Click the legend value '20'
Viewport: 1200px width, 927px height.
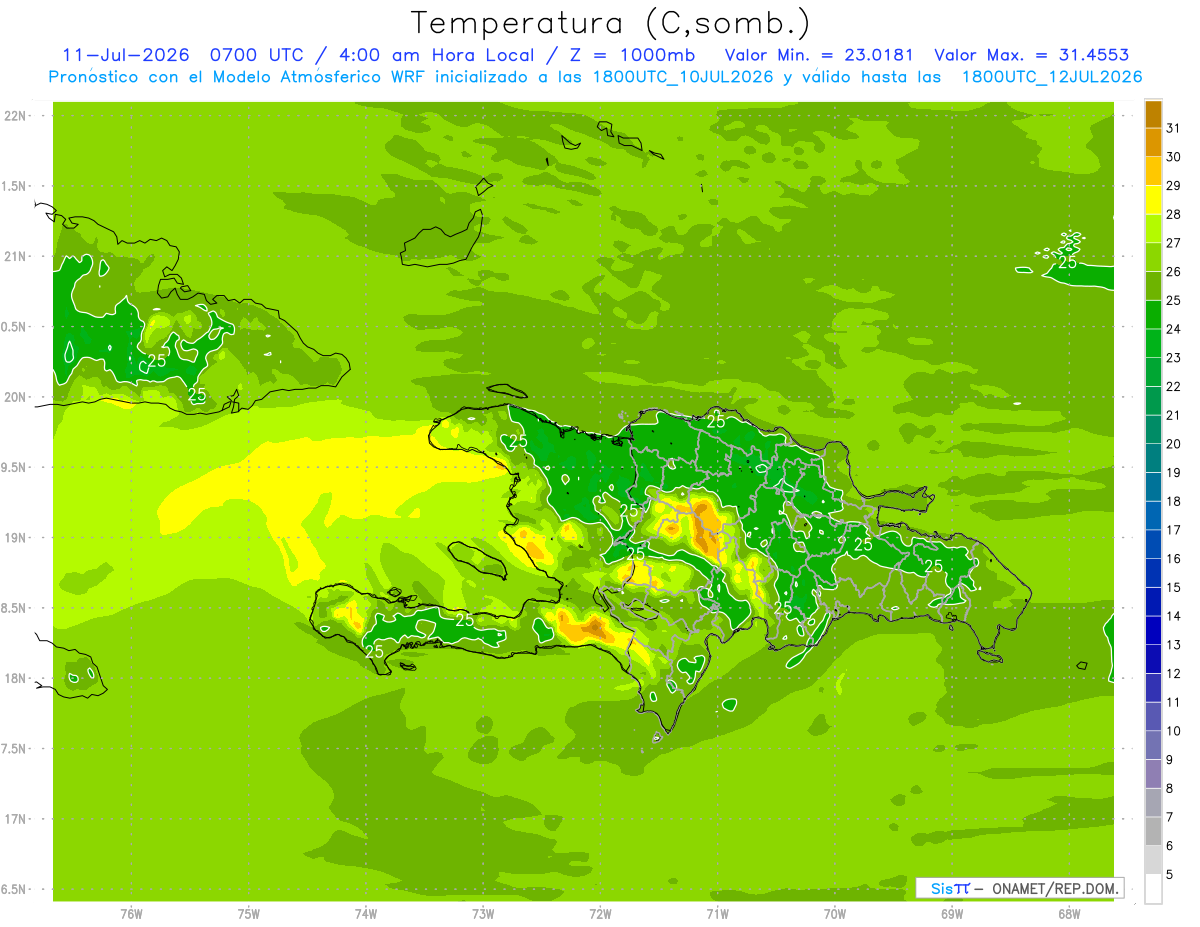pyautogui.click(x=1174, y=444)
